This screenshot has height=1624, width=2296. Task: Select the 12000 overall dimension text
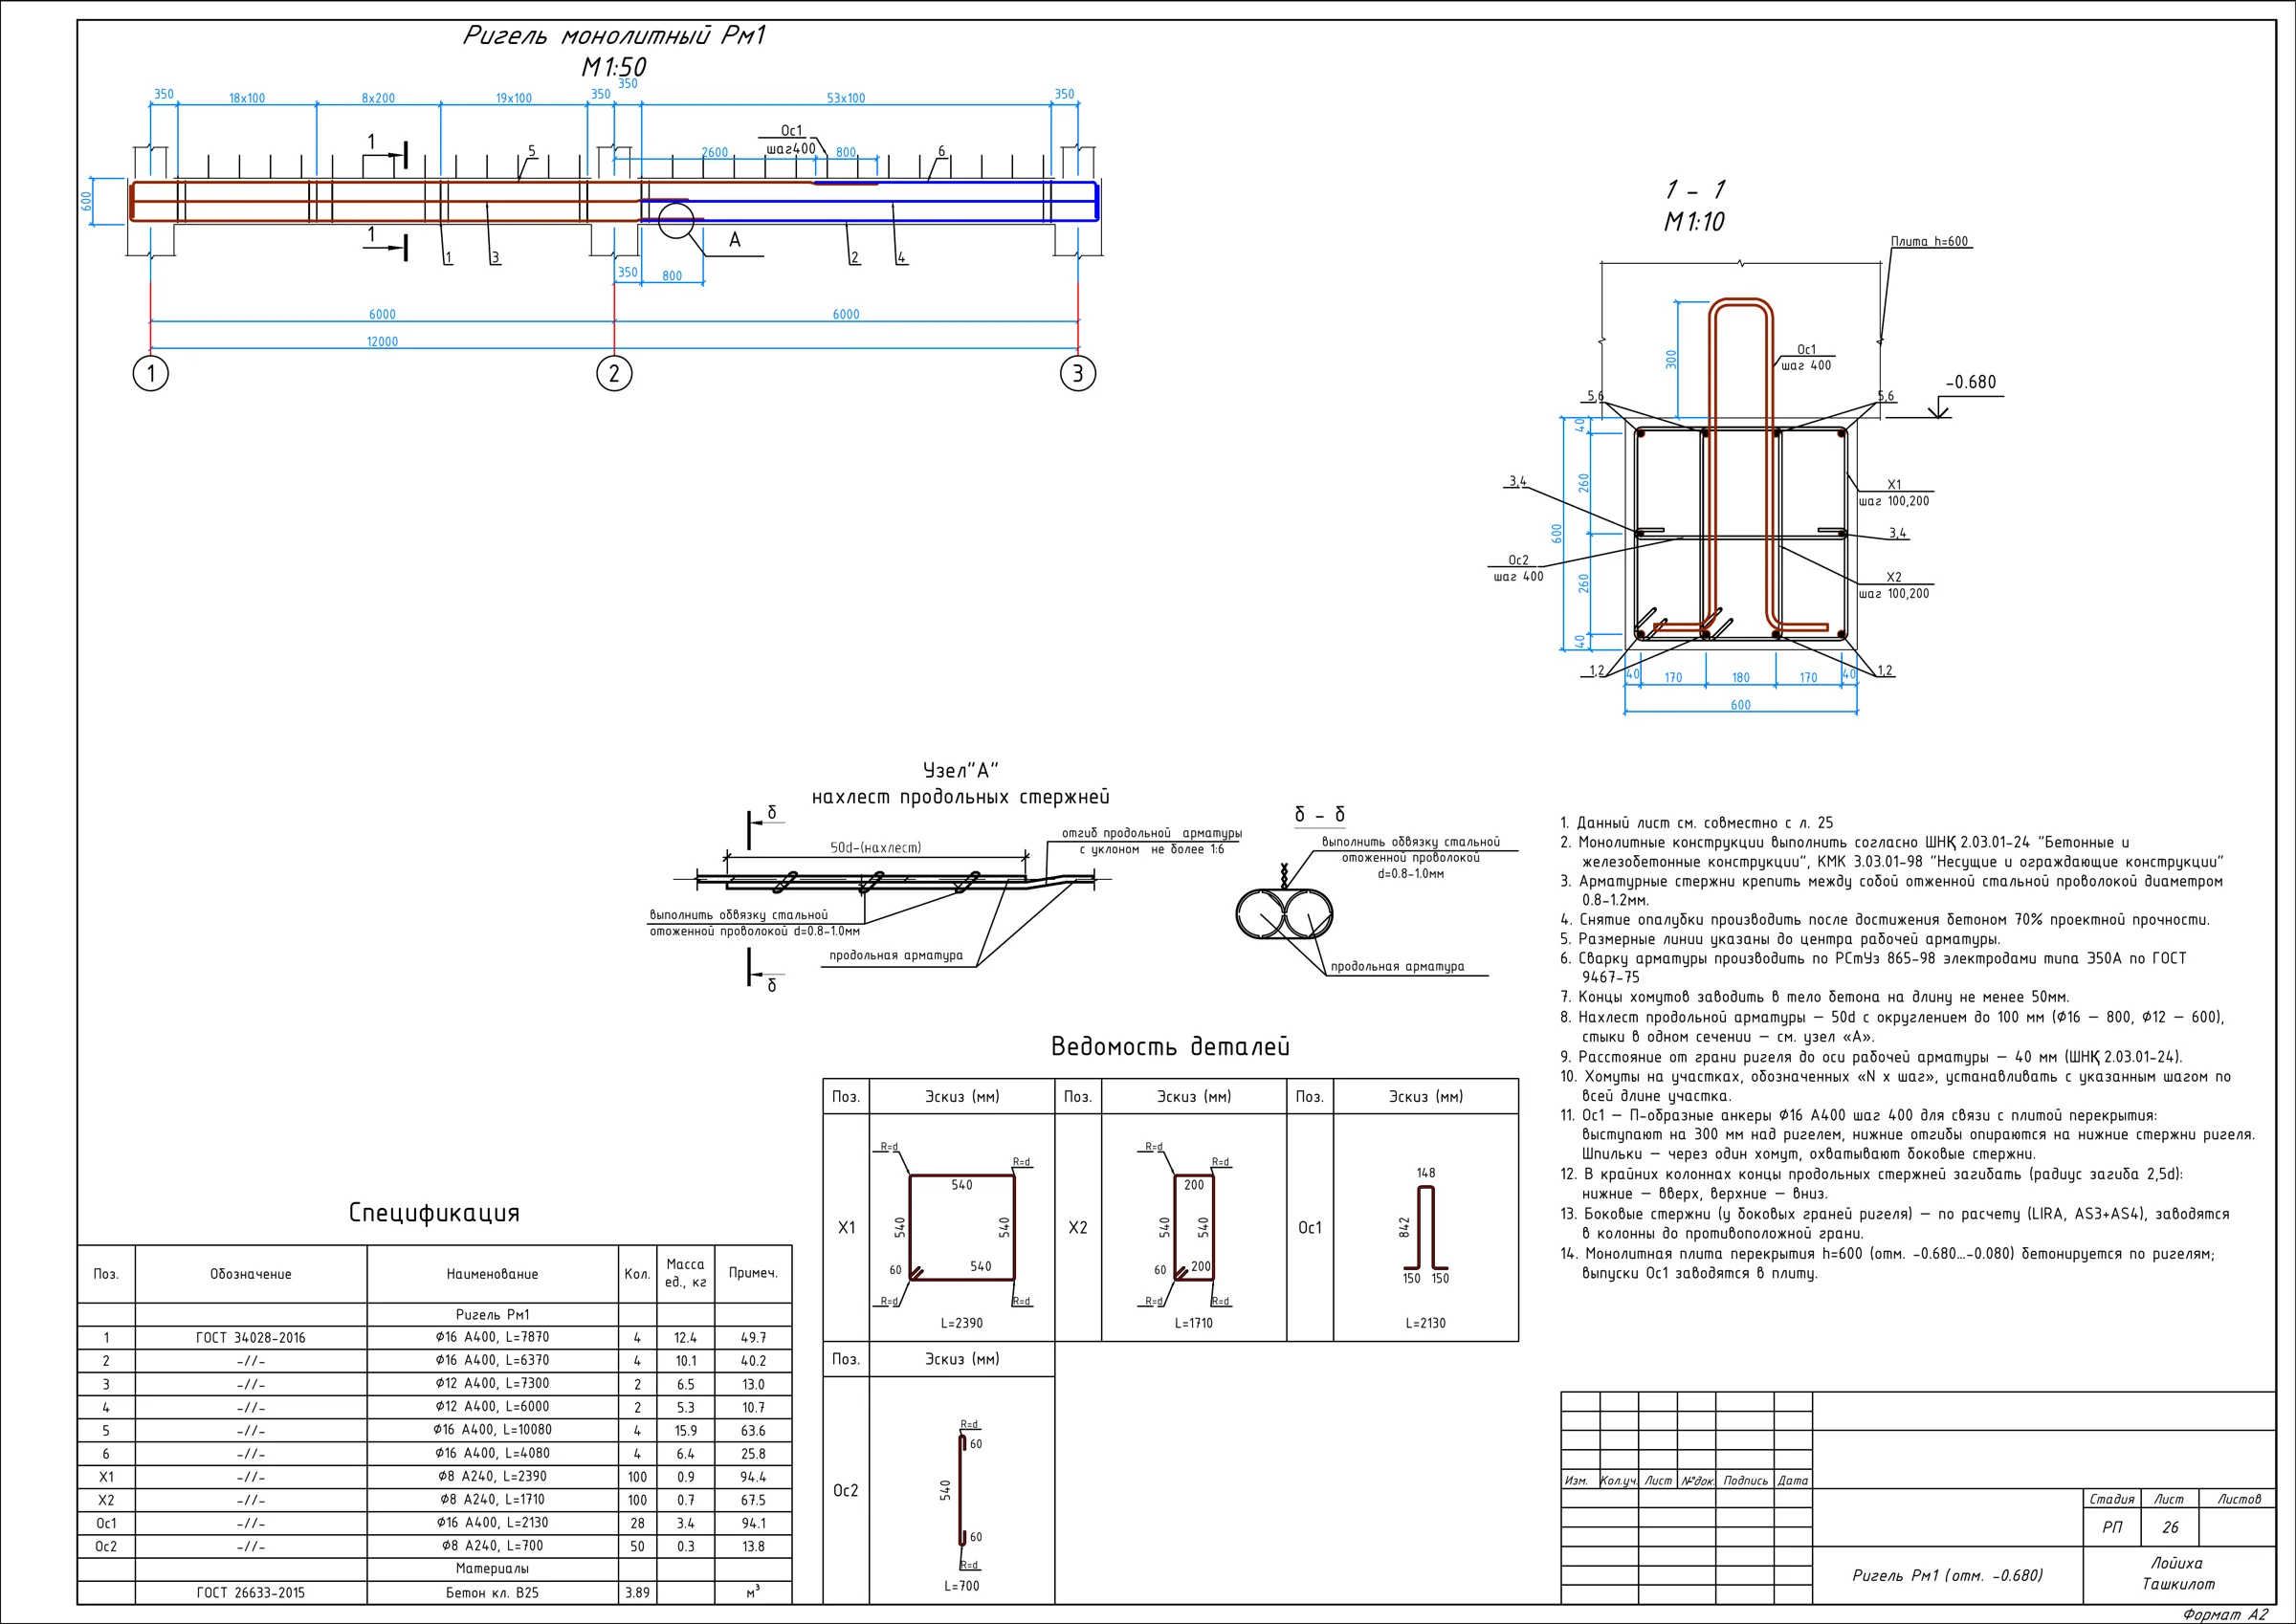point(382,342)
